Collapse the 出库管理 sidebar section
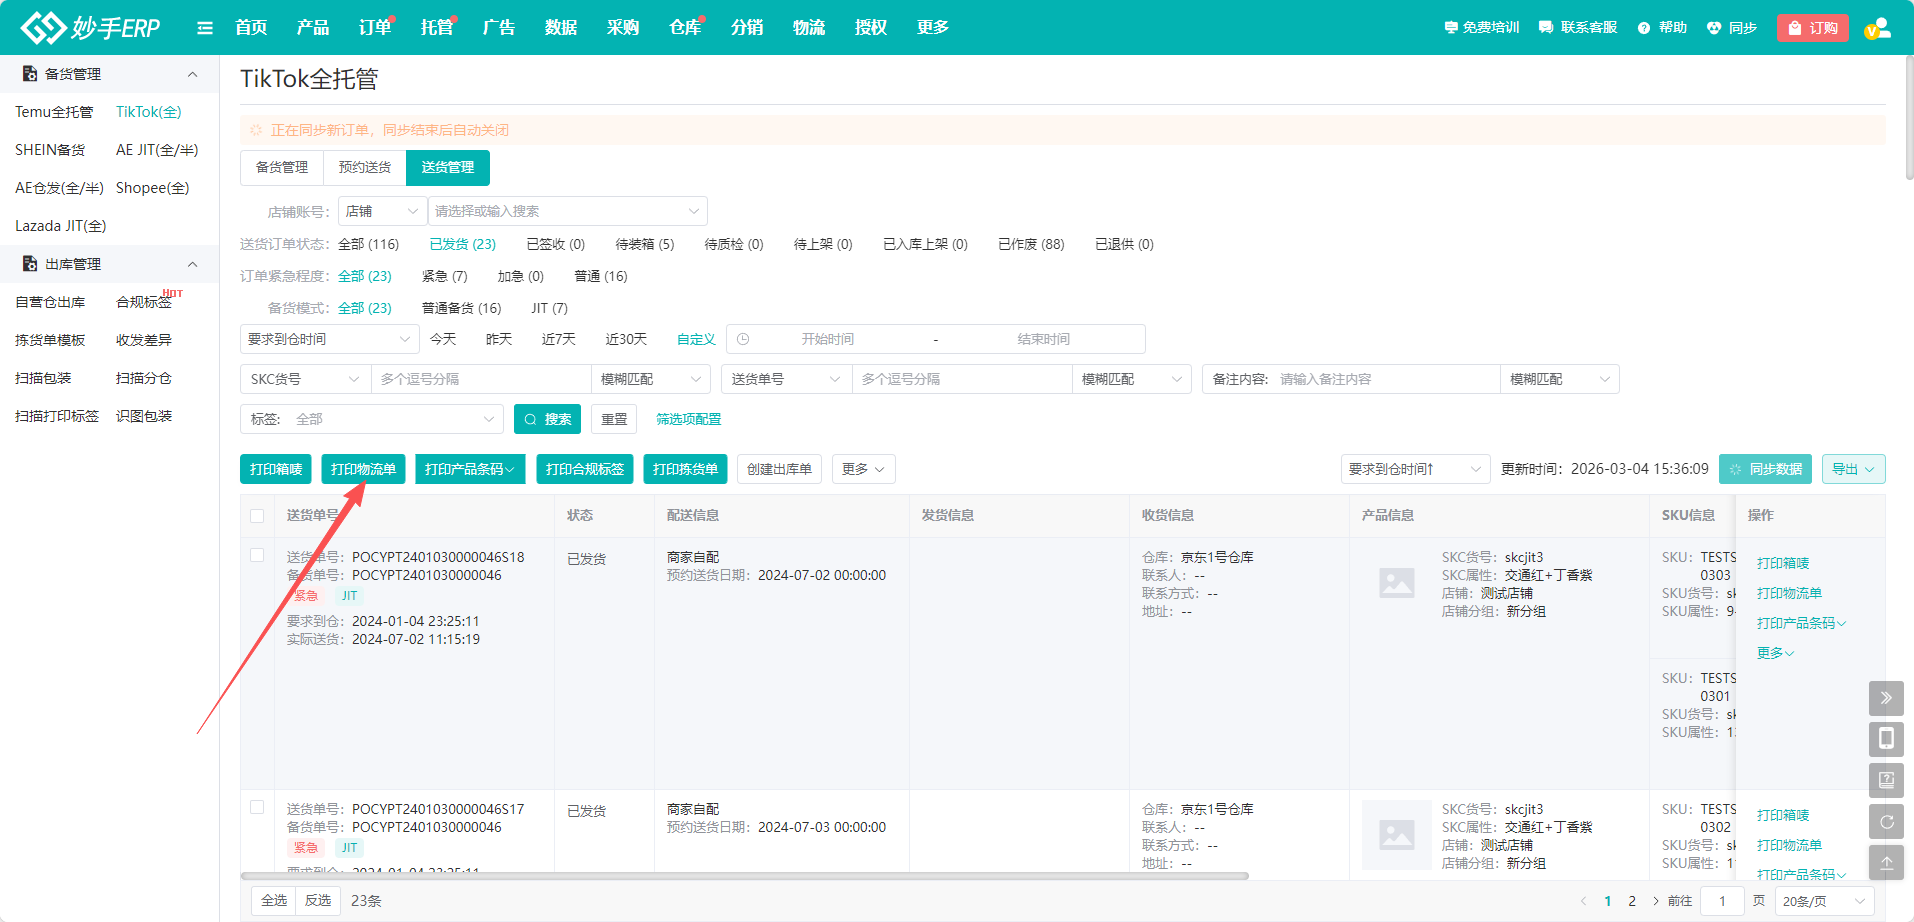The image size is (1914, 922). tap(193, 264)
